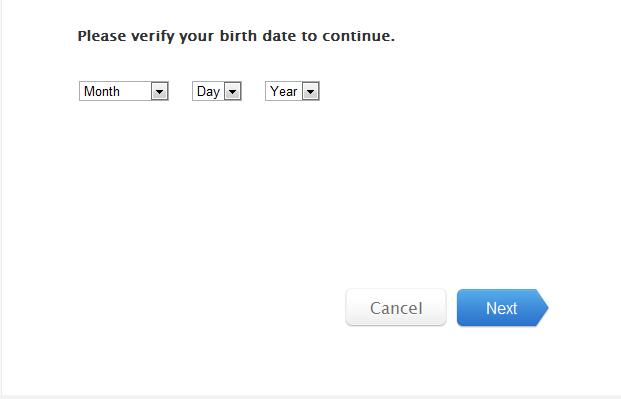
Task: Expand birth month choices list
Action: pos(124,91)
